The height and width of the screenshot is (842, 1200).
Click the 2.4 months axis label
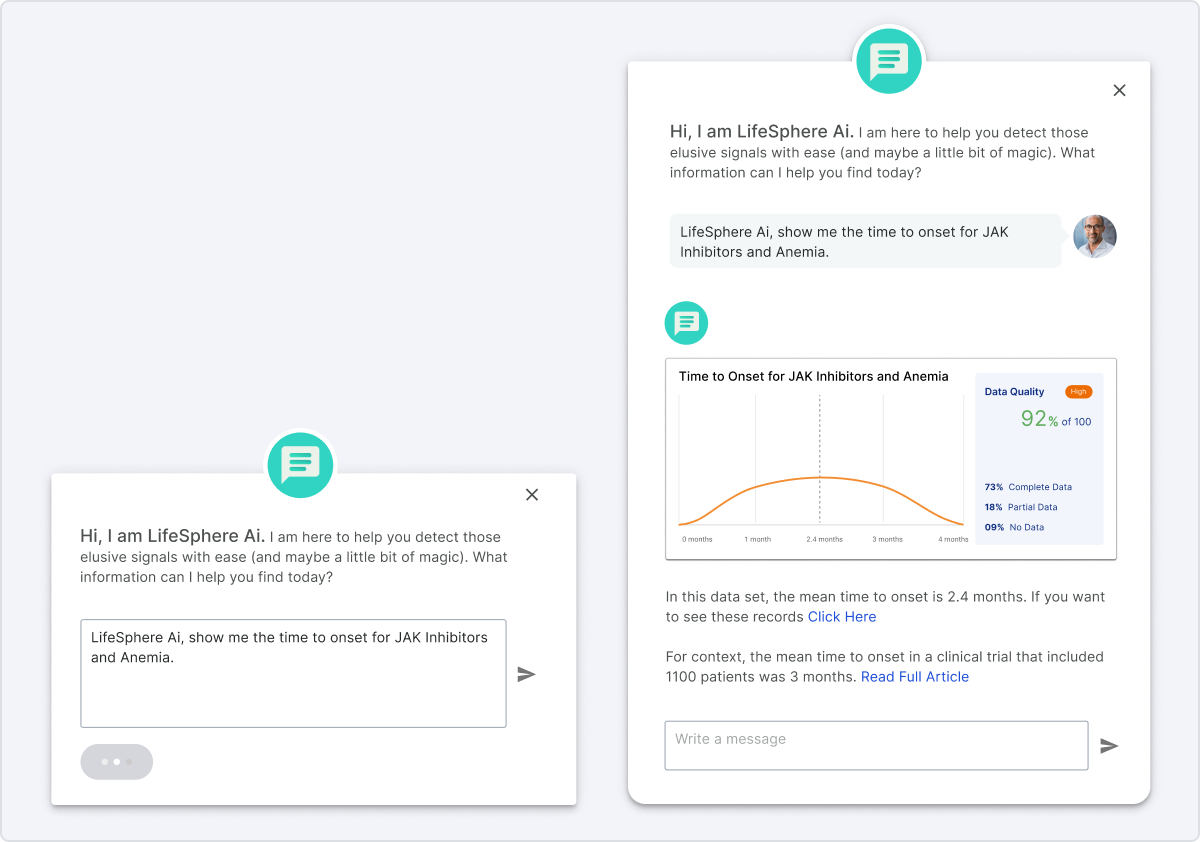coord(825,539)
